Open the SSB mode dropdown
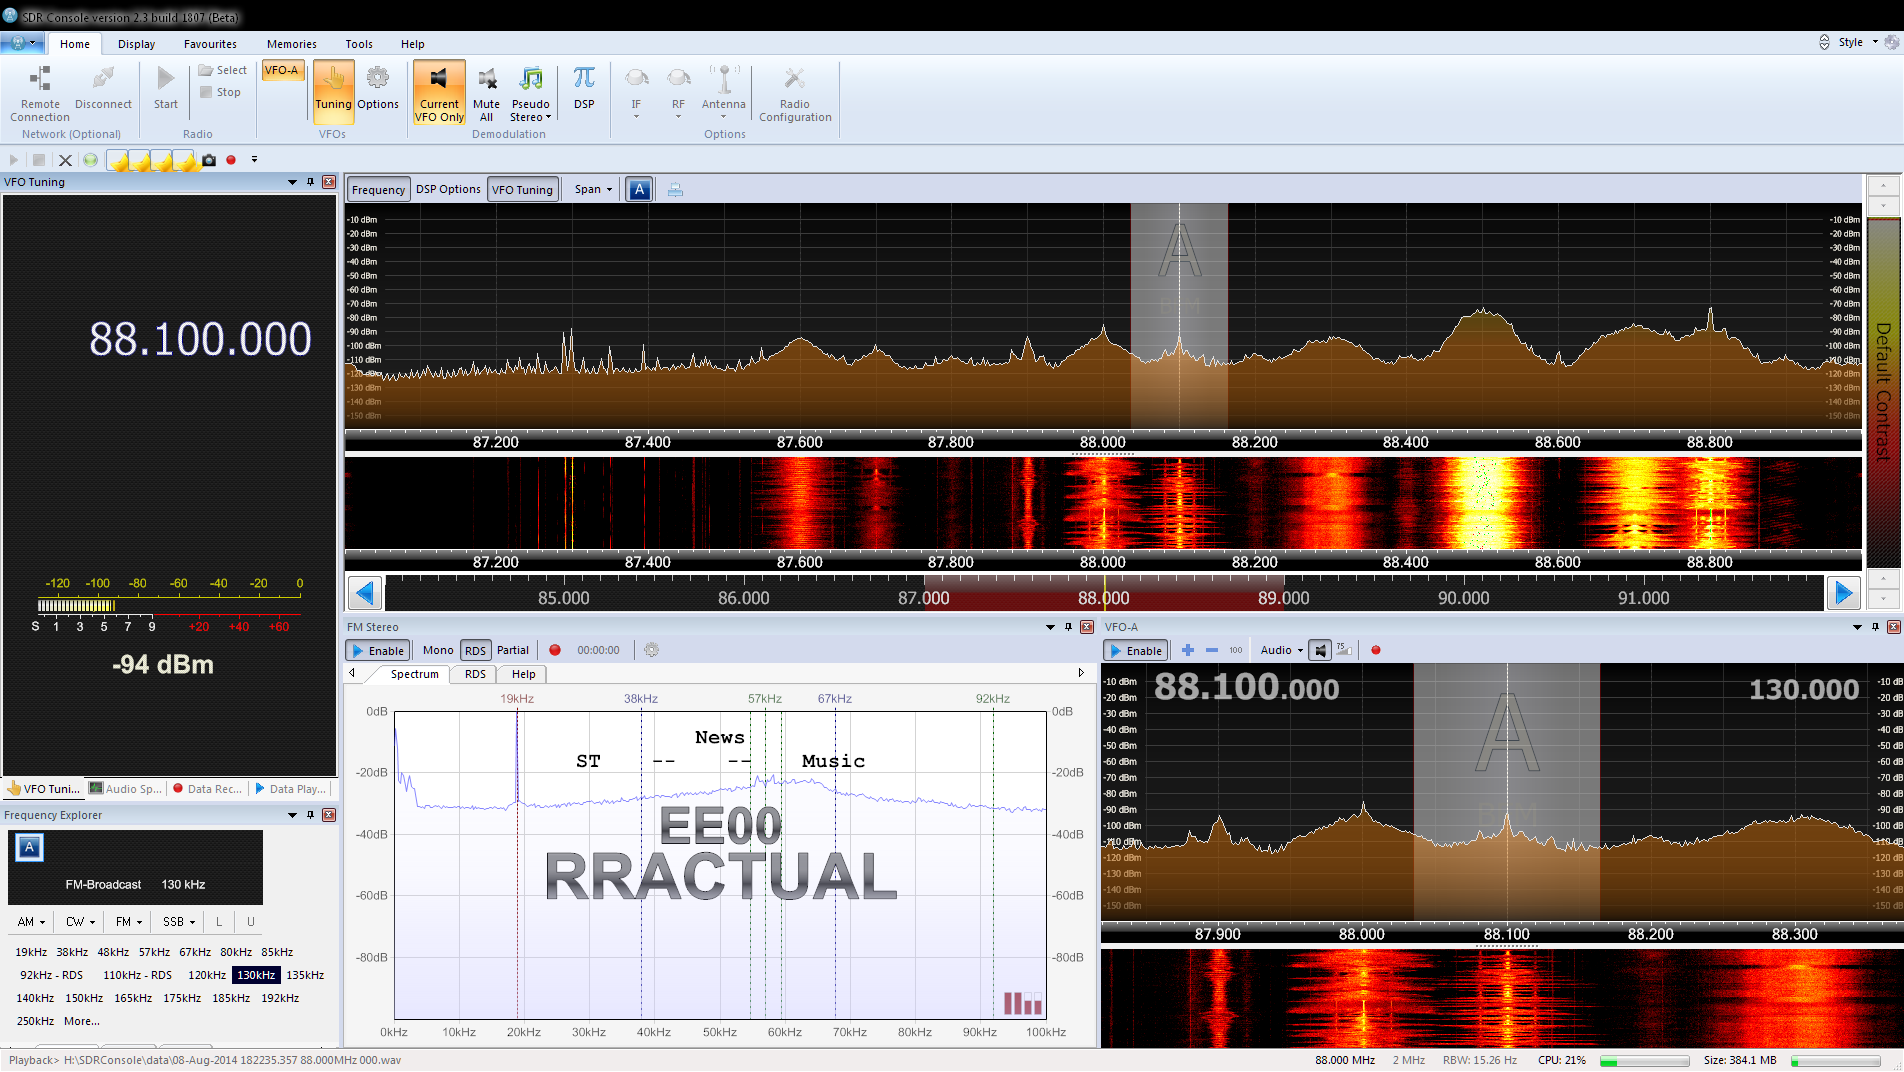 [x=179, y=922]
